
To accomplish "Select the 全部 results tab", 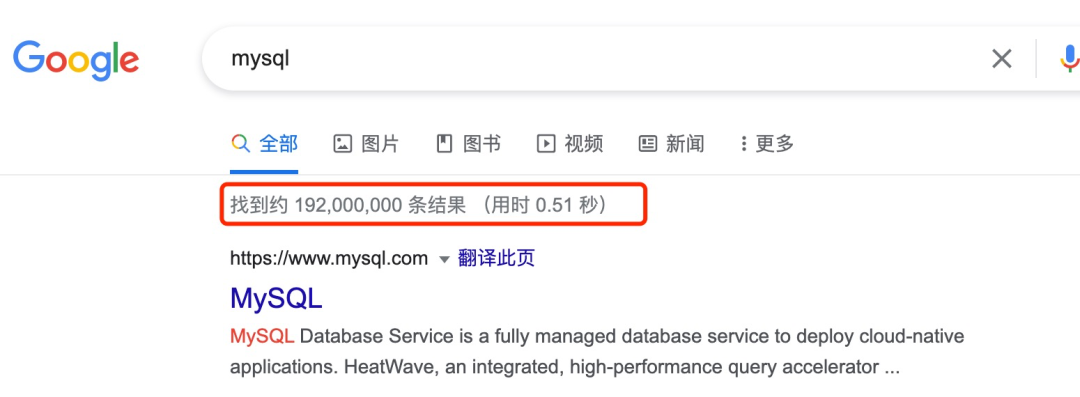I will (x=278, y=143).
